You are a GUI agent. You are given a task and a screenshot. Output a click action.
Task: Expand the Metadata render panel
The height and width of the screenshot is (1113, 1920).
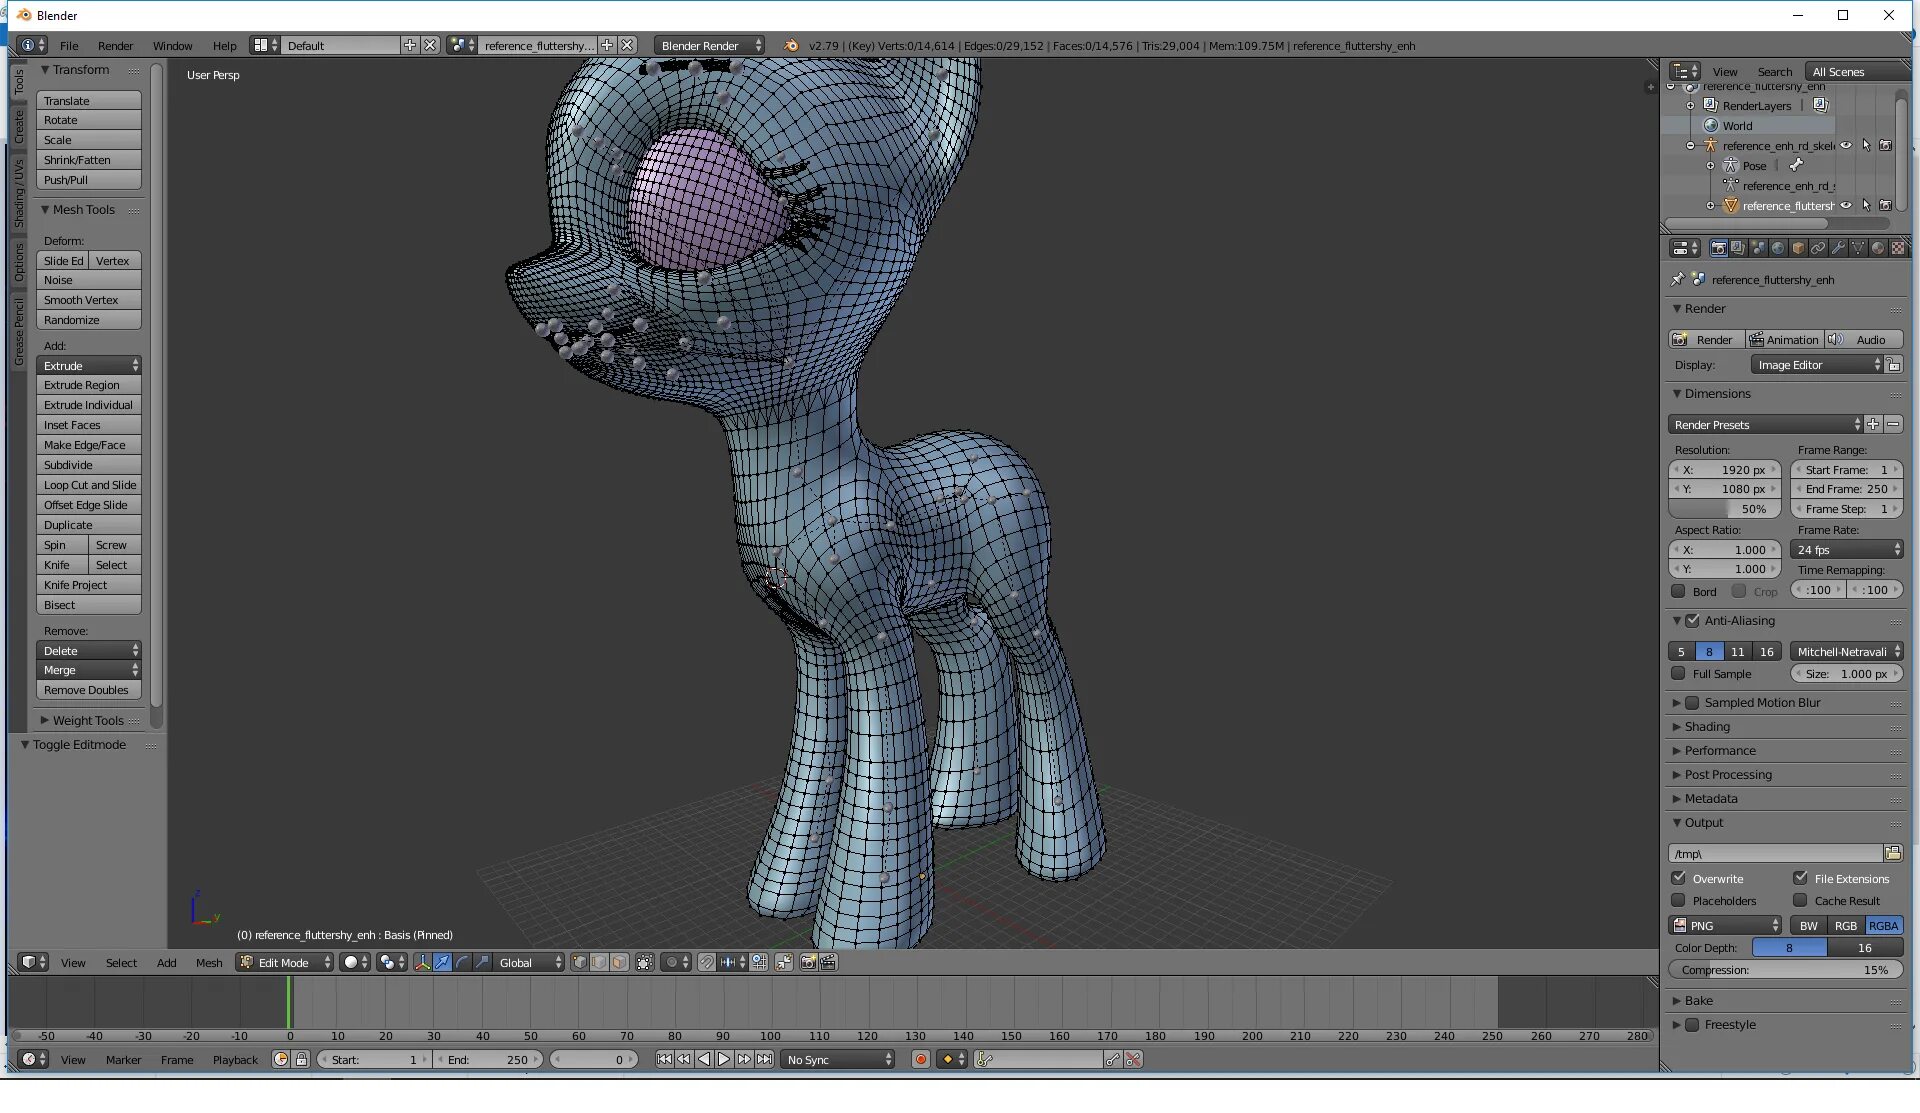(1711, 798)
